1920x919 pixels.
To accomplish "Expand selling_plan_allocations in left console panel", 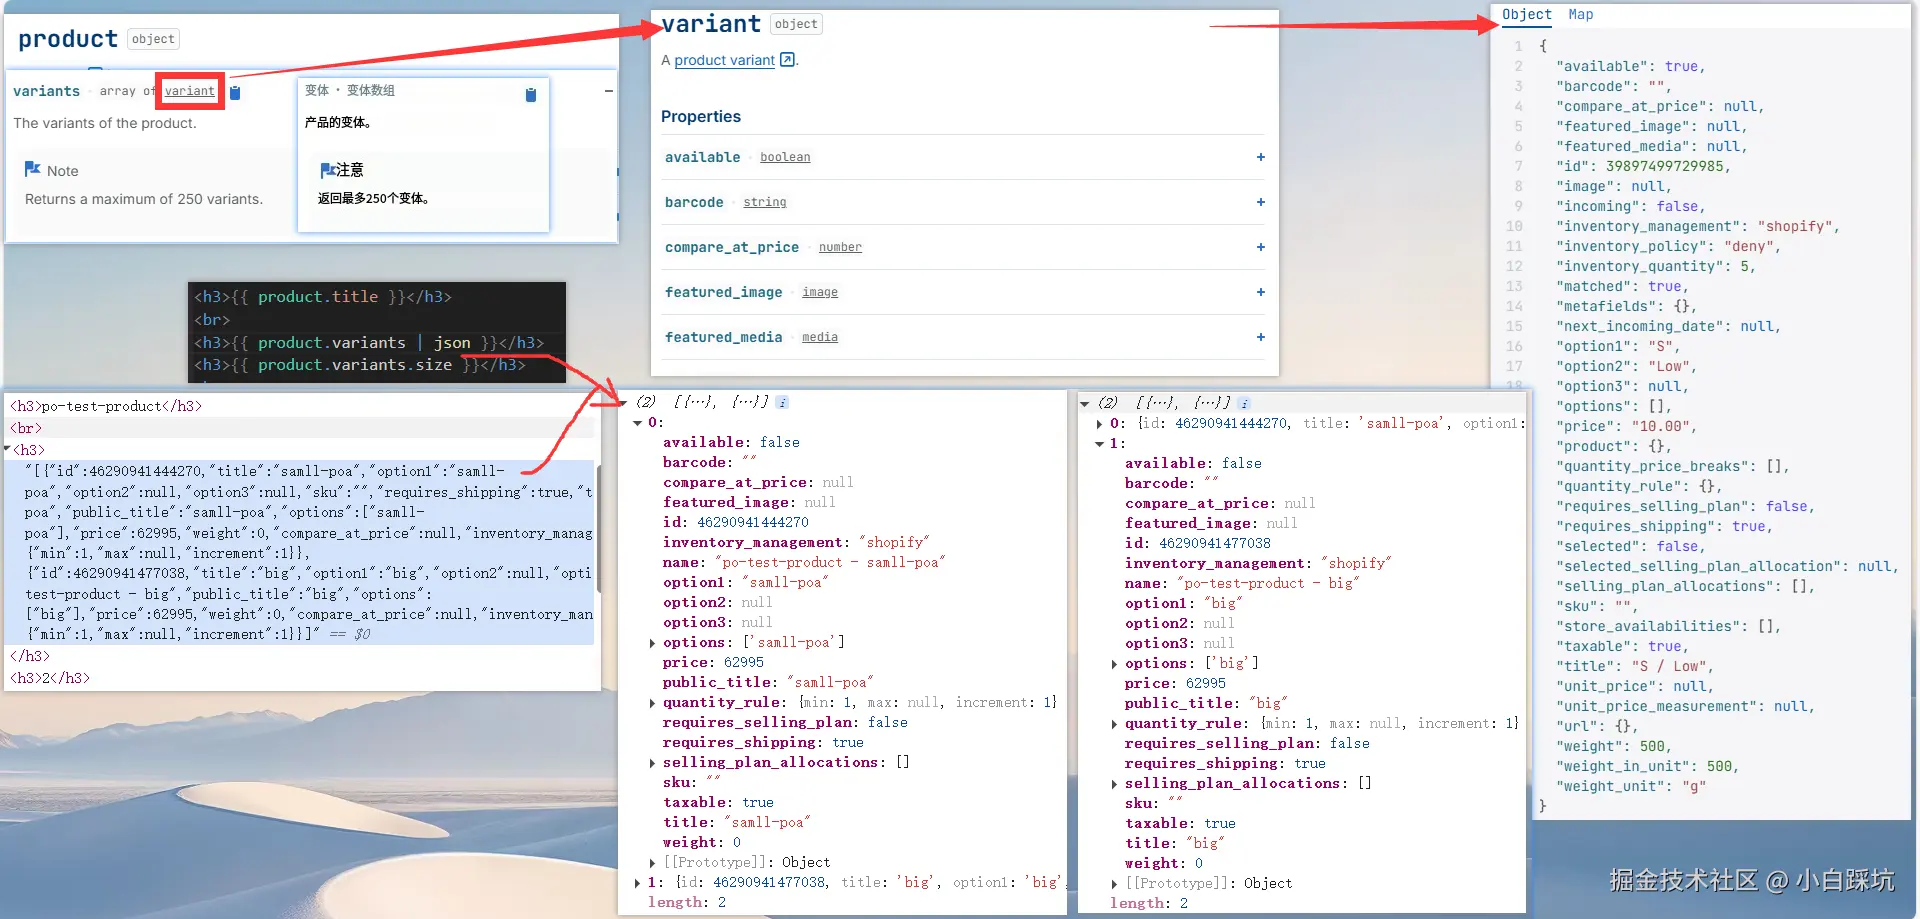I will (x=653, y=763).
